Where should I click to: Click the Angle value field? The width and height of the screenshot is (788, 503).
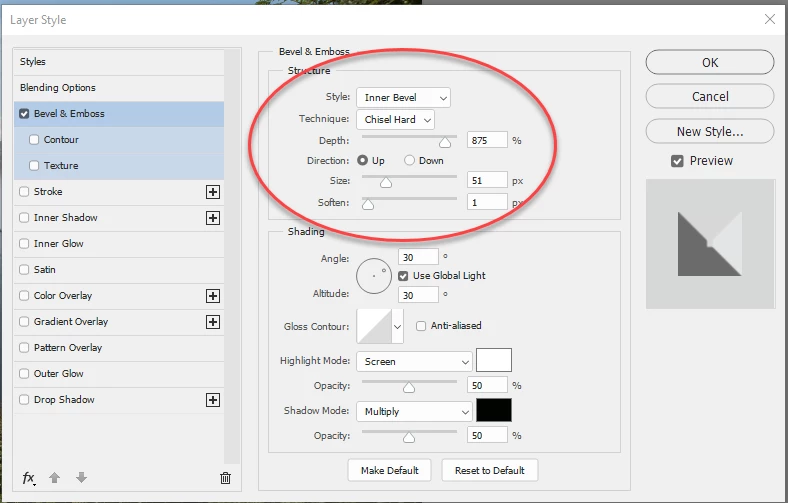pyautogui.click(x=418, y=257)
